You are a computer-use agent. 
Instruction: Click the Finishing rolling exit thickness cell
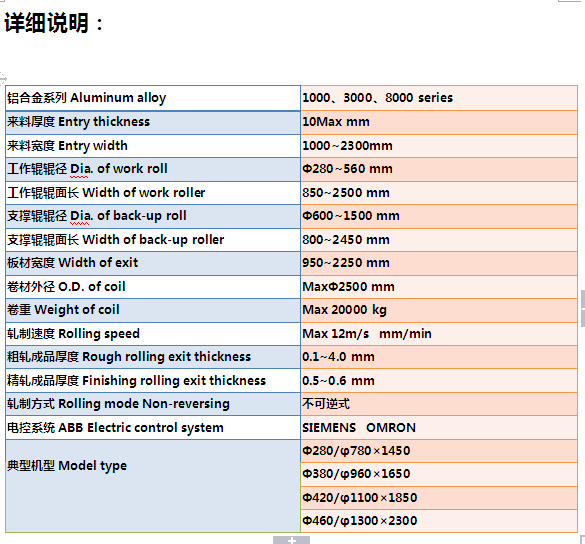[153, 381]
